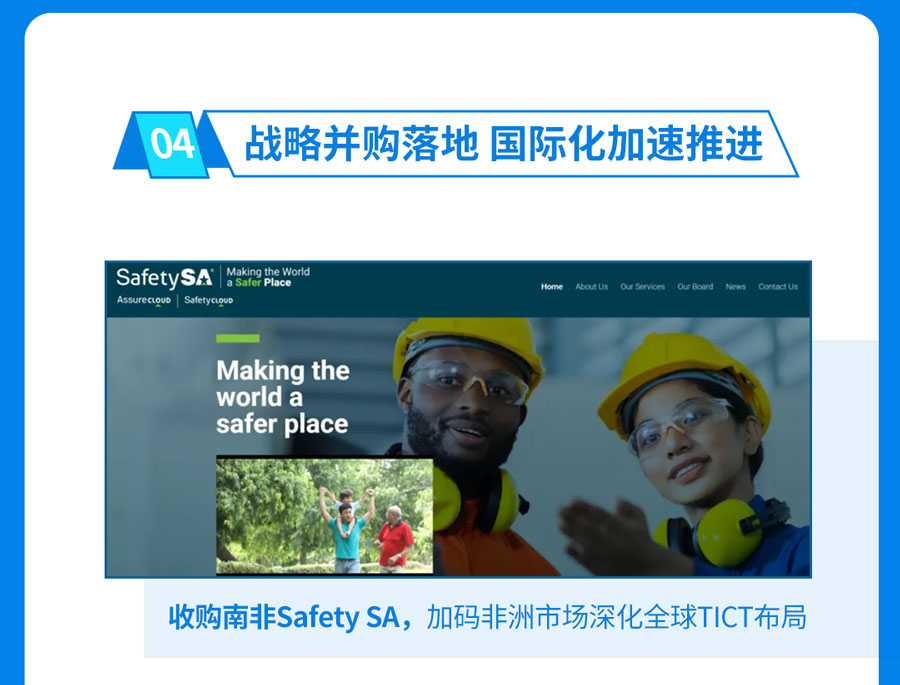Click the Making the world a safer place headline
The width and height of the screenshot is (900, 685).
point(282,397)
